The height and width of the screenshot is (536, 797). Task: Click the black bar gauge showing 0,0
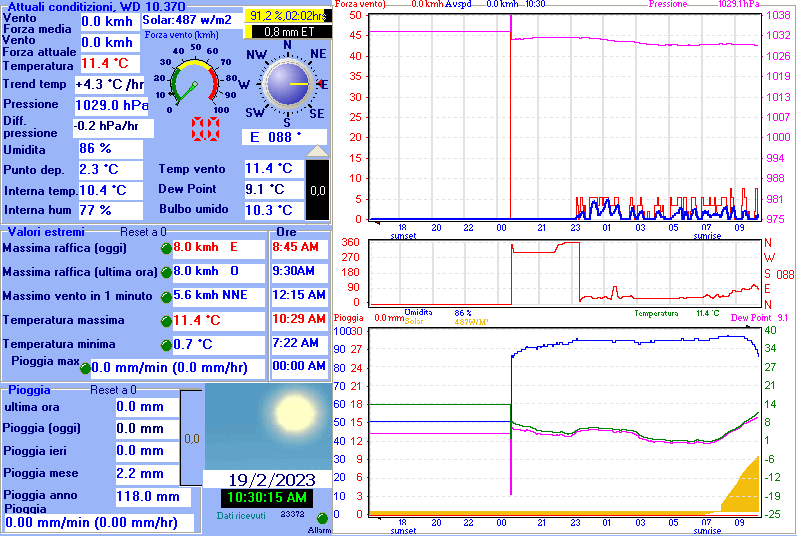point(318,190)
